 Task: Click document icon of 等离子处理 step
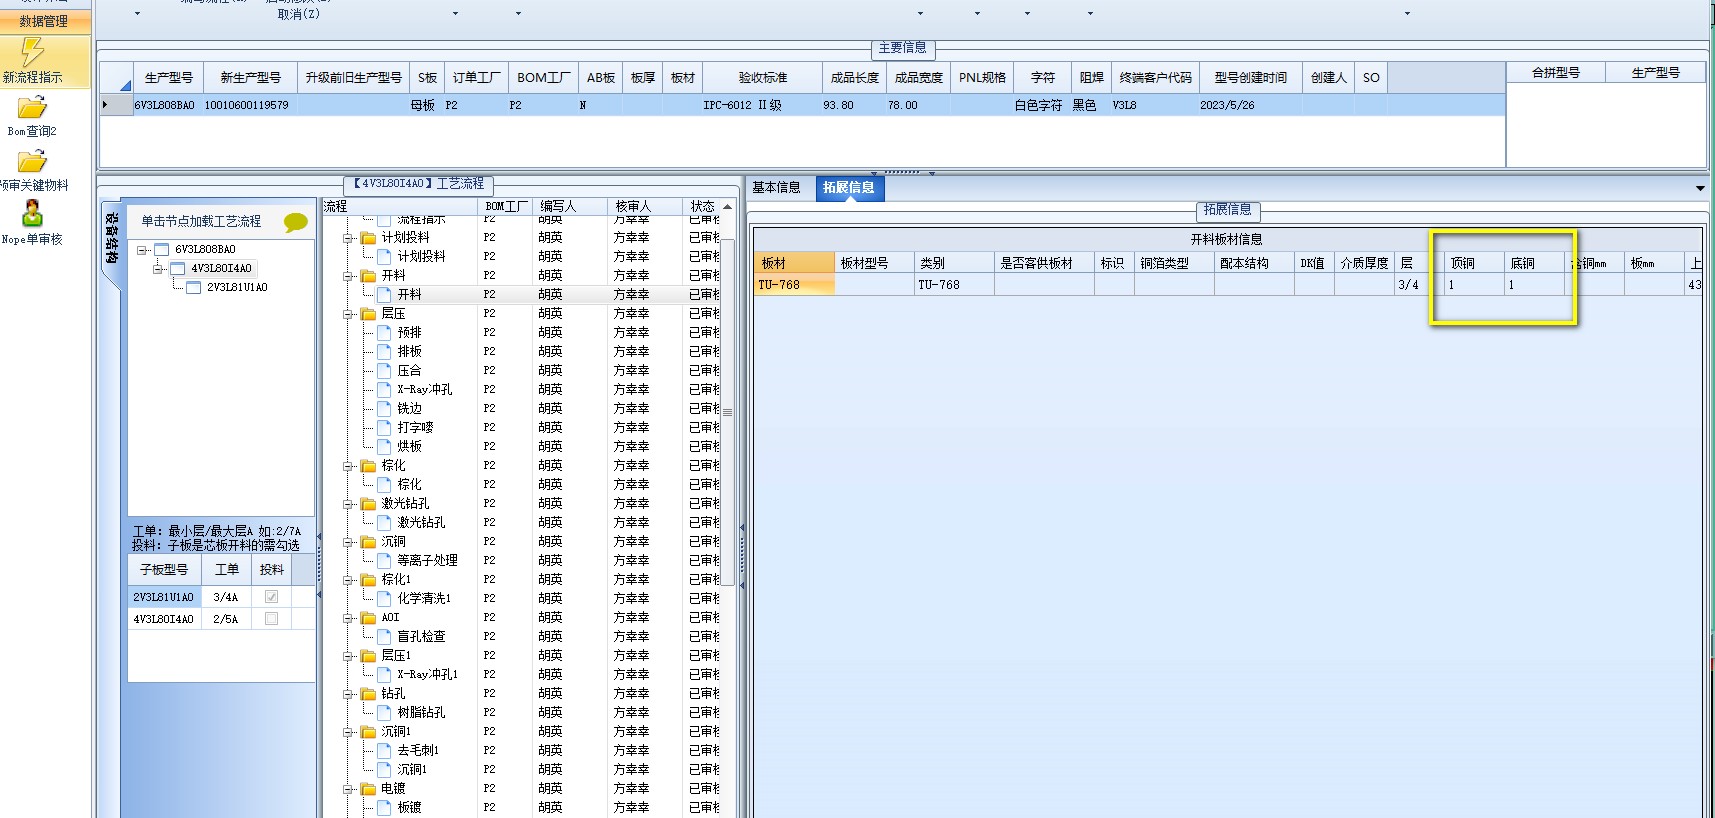click(384, 561)
